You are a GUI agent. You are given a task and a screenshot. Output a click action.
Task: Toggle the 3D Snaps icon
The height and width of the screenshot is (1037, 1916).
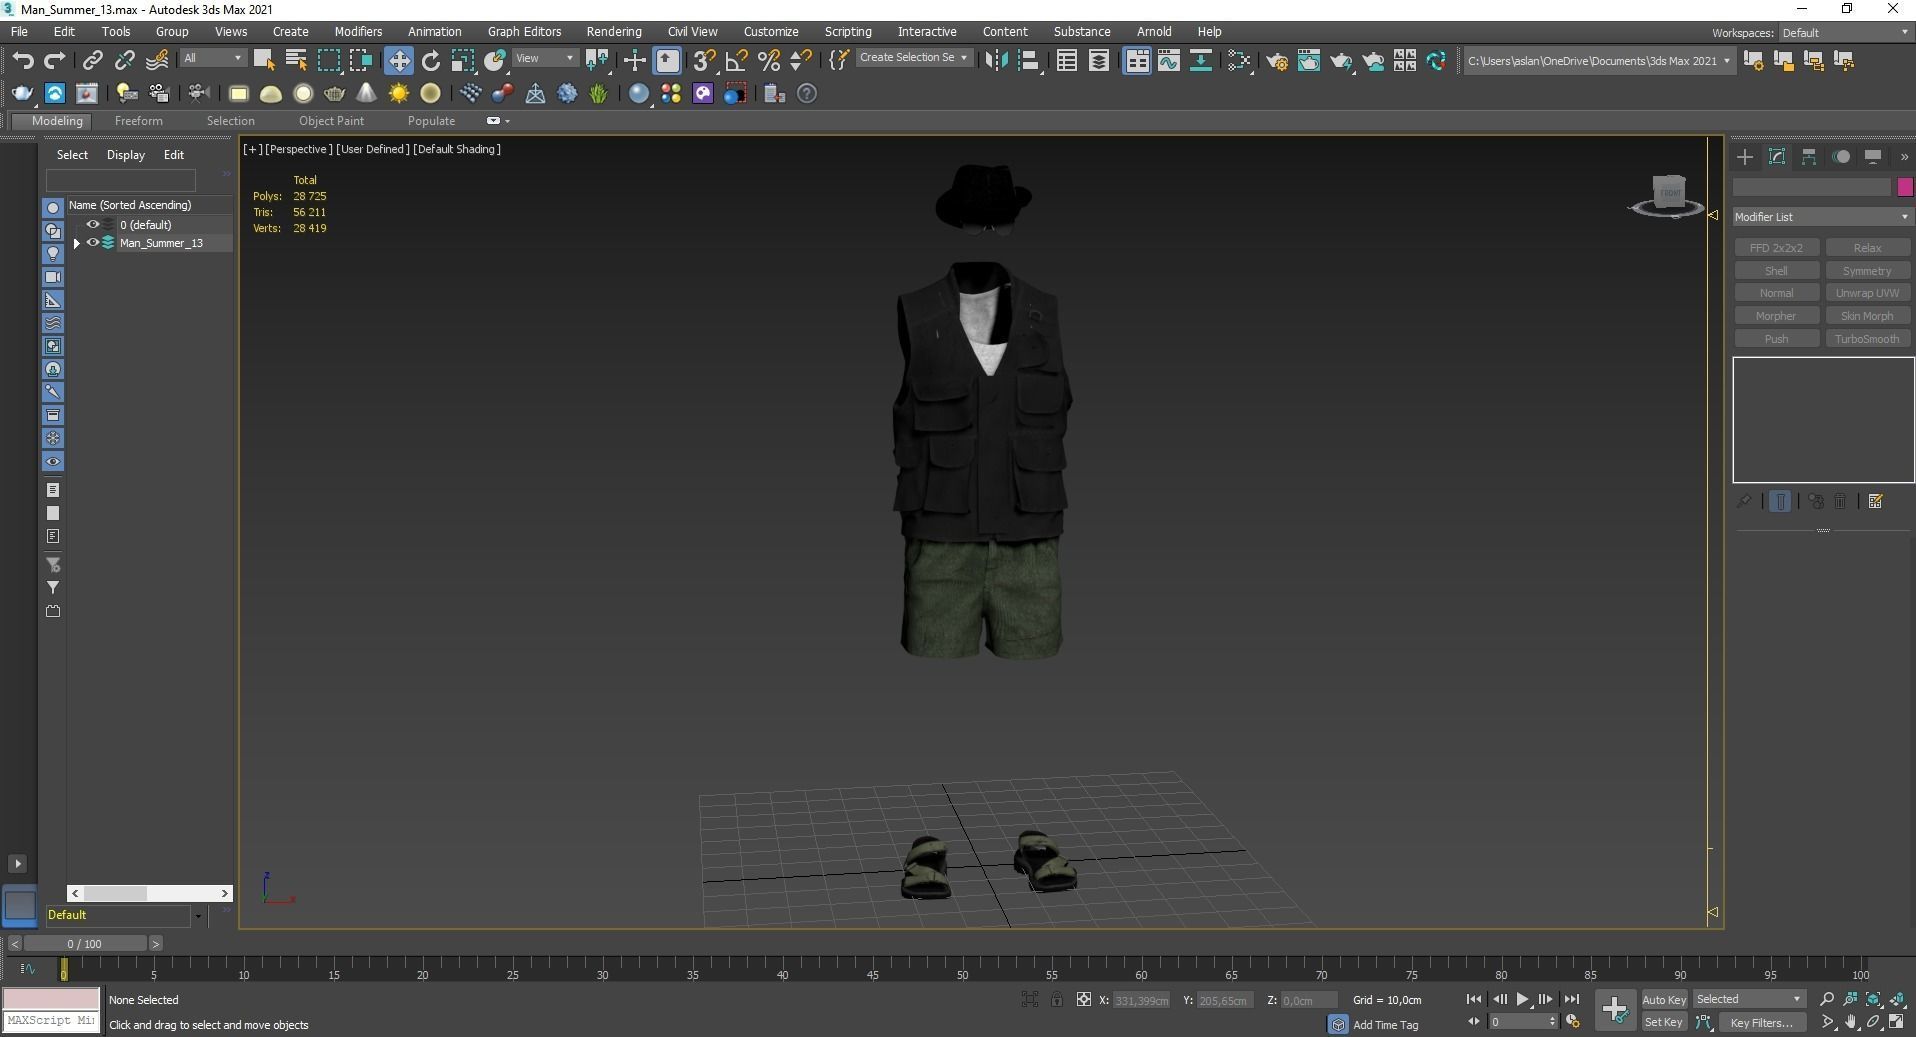tap(705, 61)
